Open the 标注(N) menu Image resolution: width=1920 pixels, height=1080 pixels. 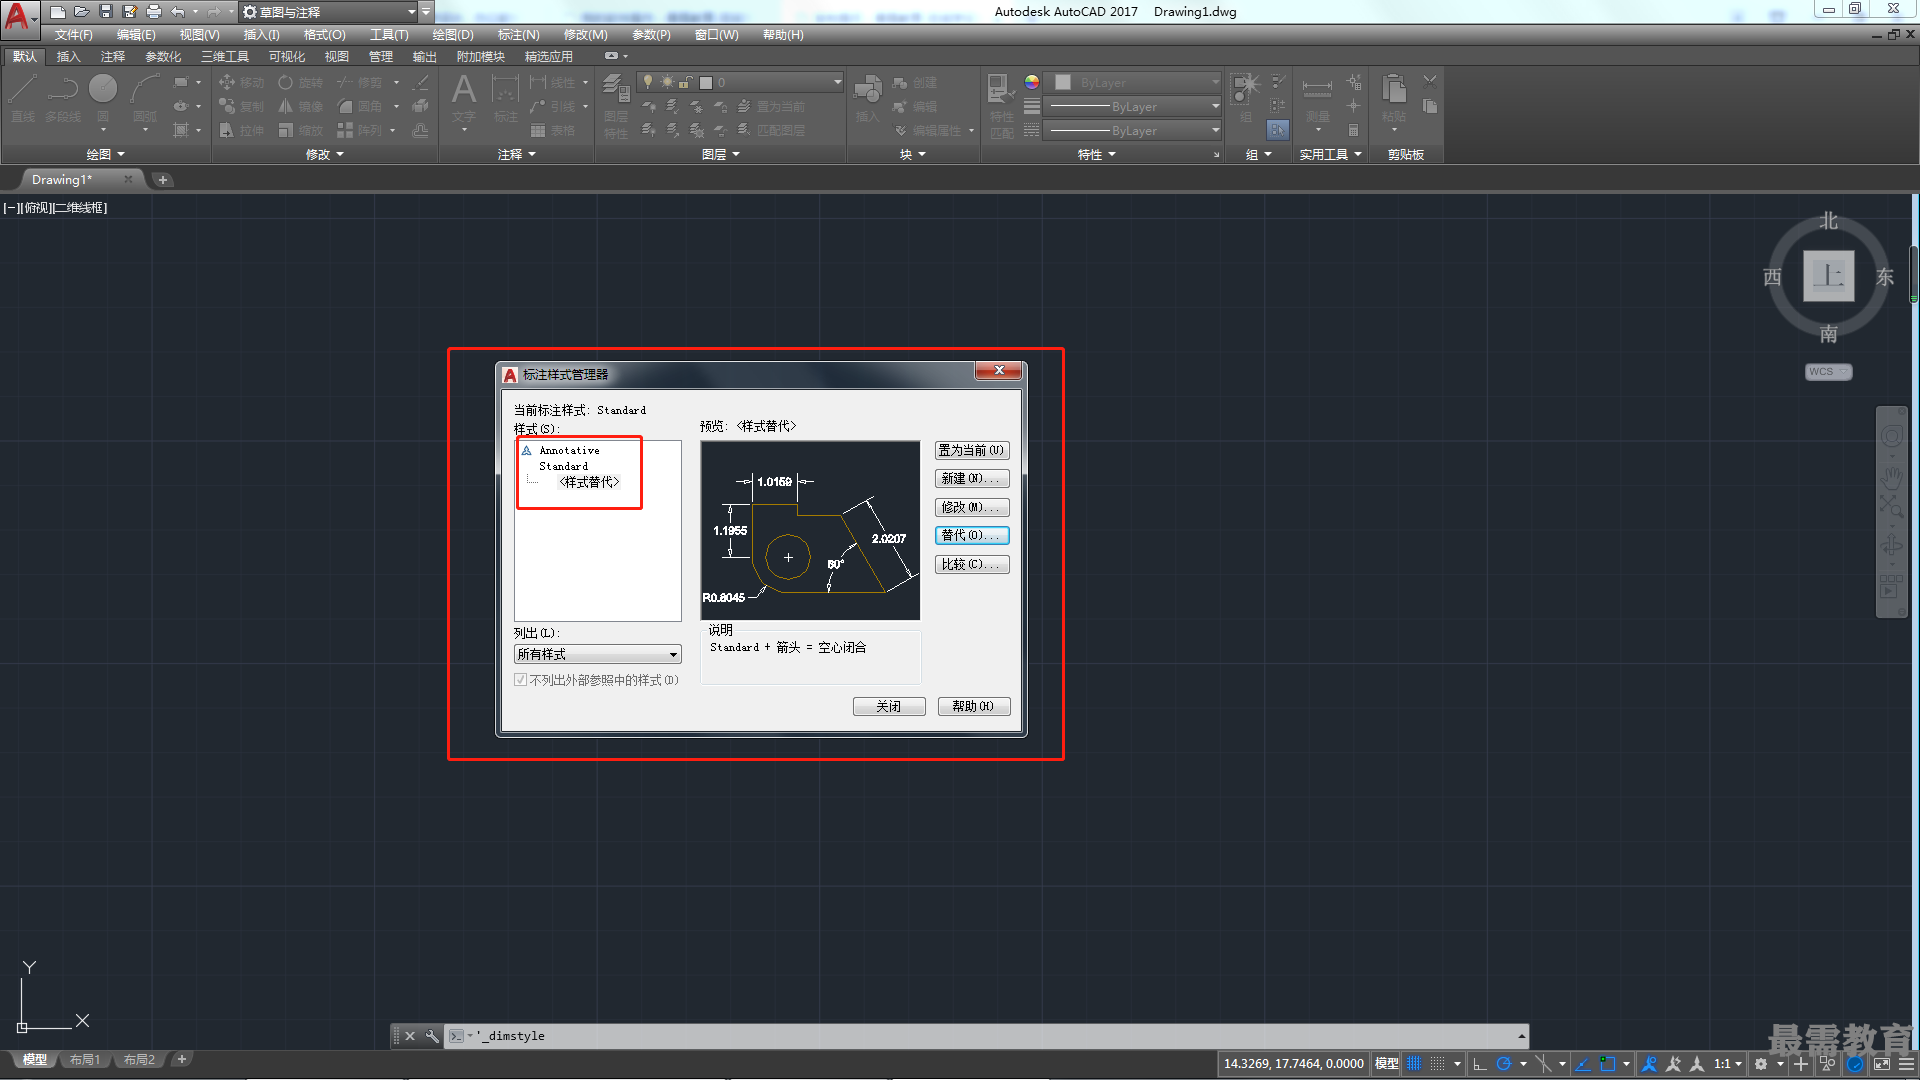point(518,35)
